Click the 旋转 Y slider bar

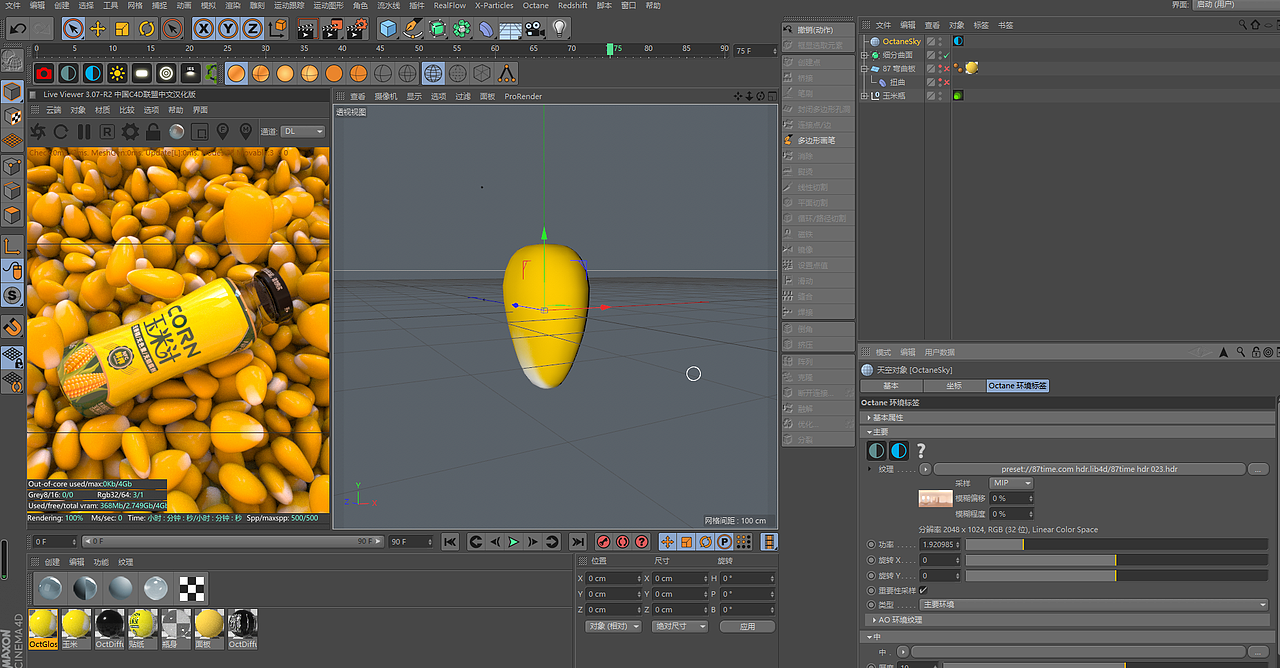(1117, 576)
